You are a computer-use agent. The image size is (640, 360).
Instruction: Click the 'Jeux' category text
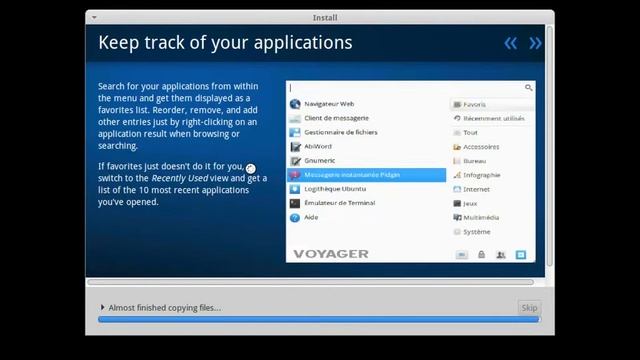(x=470, y=203)
